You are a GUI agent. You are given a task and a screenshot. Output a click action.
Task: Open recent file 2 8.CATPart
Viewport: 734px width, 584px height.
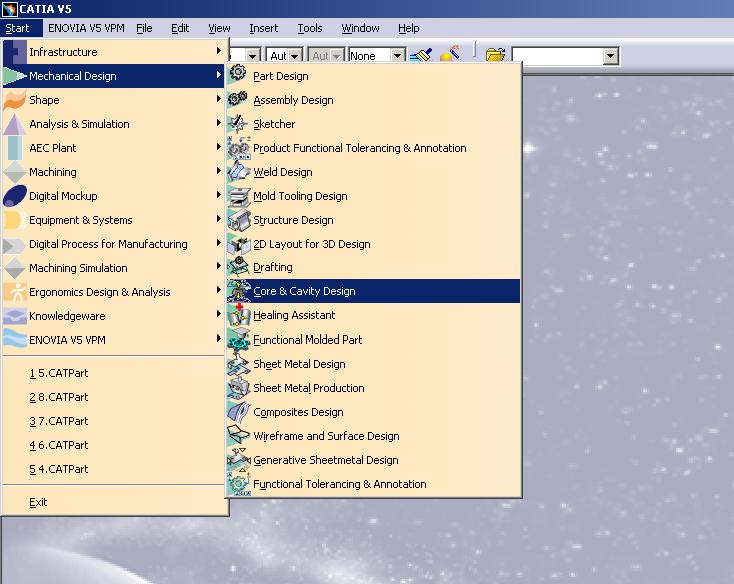tap(114, 397)
